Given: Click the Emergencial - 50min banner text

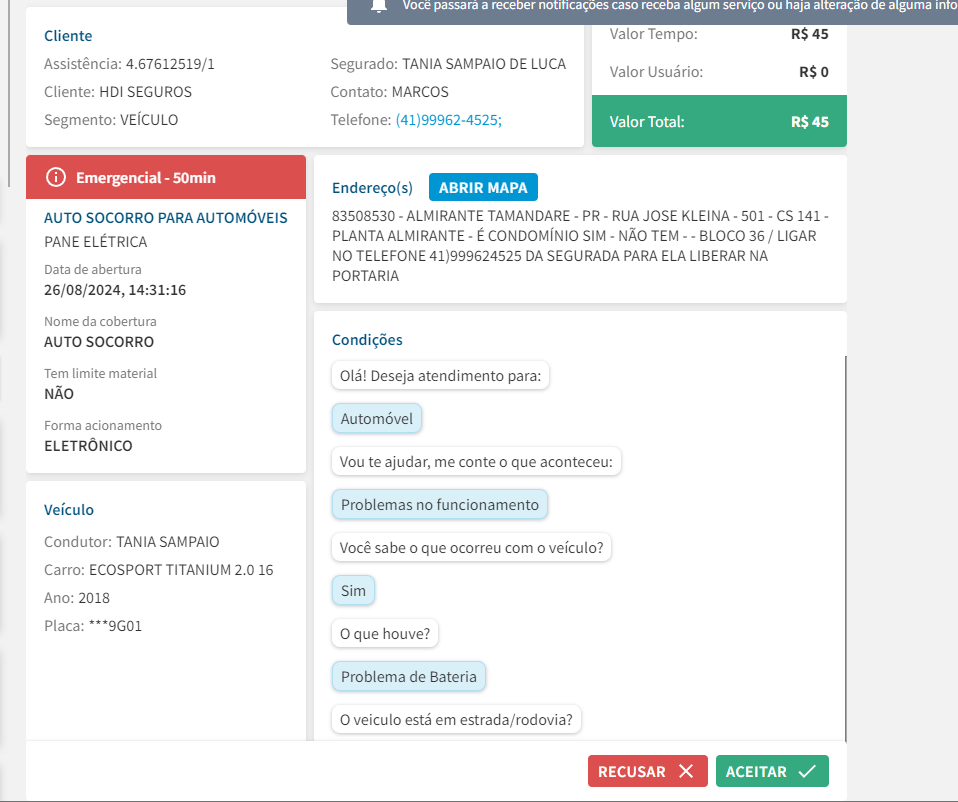Looking at the screenshot, I should click(x=146, y=178).
